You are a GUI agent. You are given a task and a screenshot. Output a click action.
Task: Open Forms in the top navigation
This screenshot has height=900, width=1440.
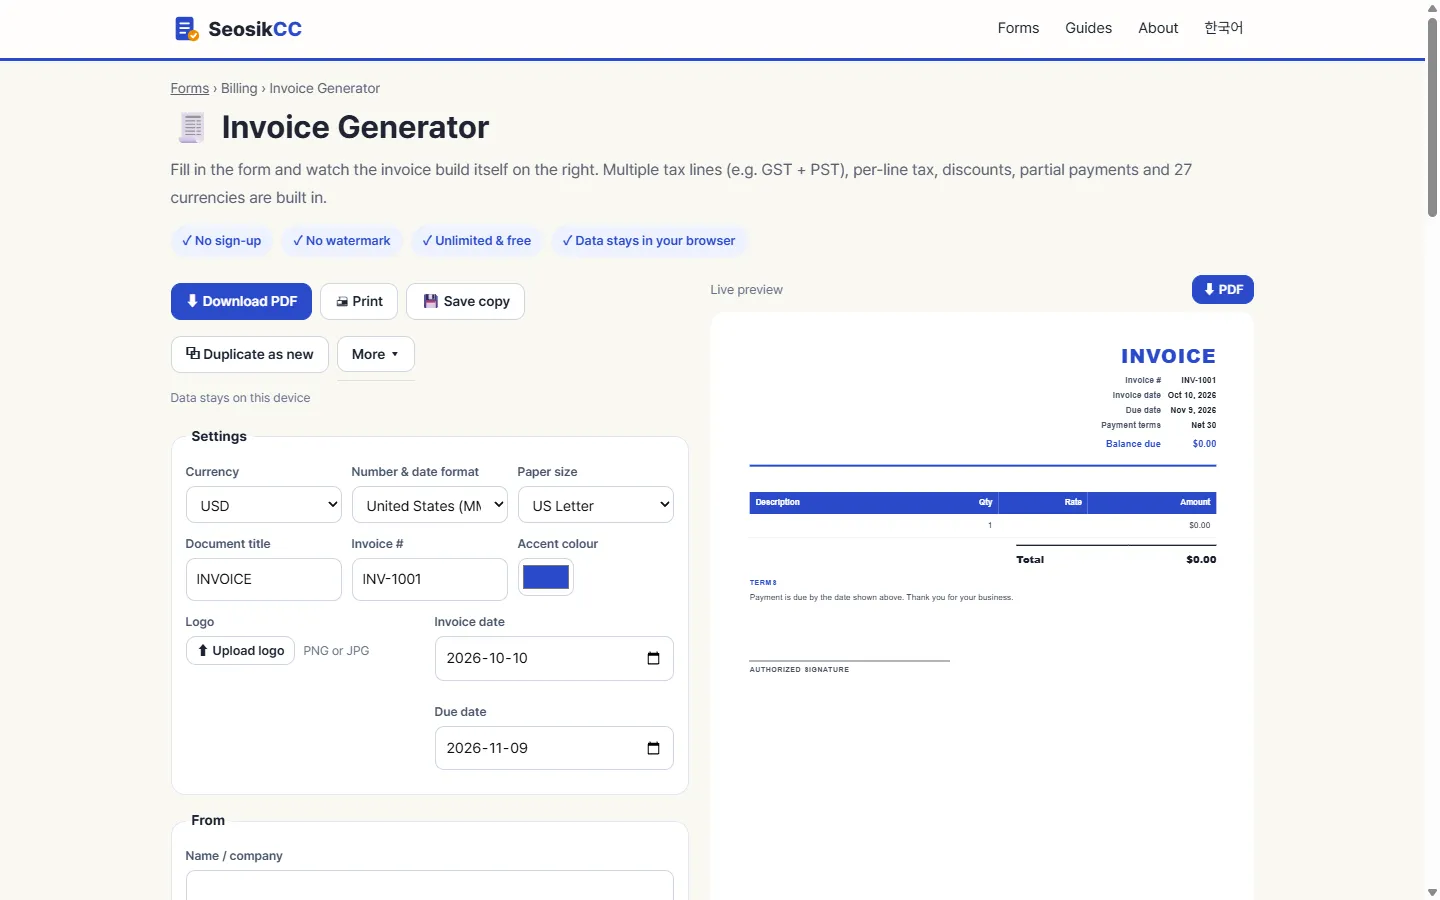(x=1018, y=28)
